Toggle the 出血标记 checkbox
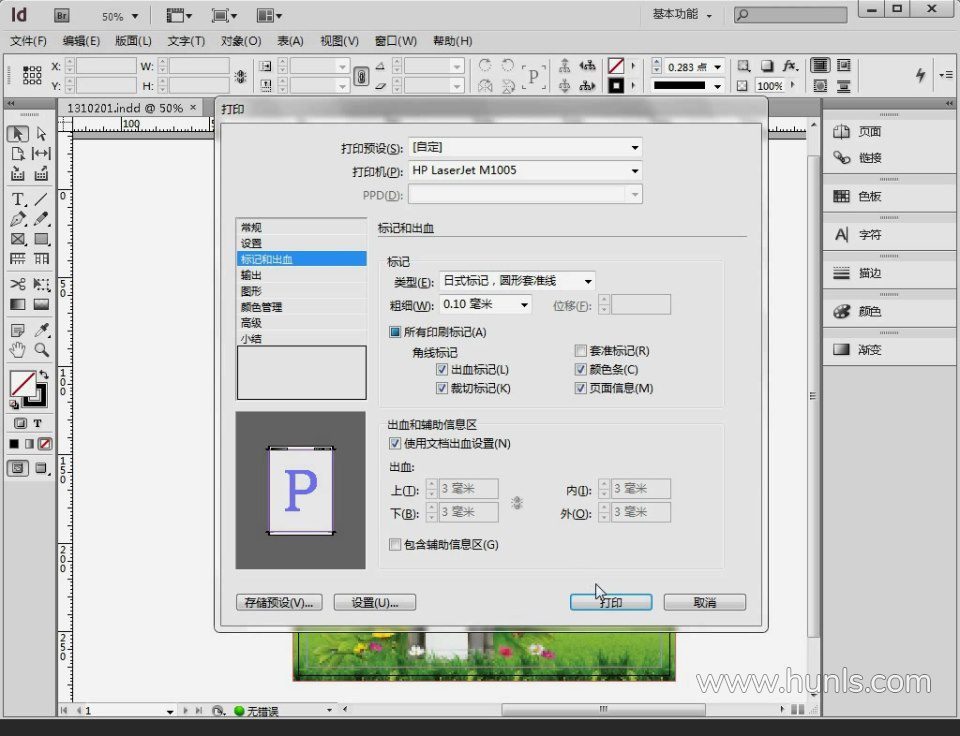Image resolution: width=960 pixels, height=736 pixels. (x=442, y=370)
